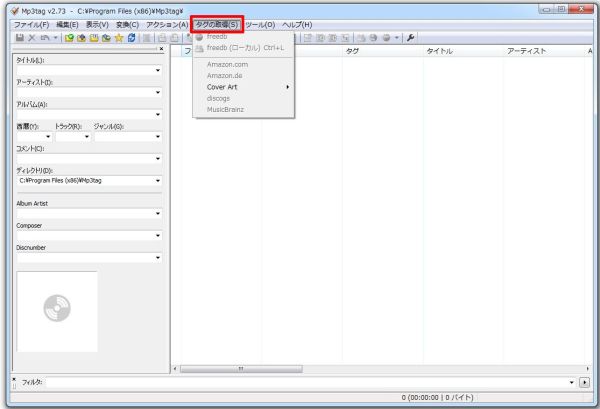This screenshot has height=409, width=600.
Task: Click the タグの取得(S) menu
Action: [x=217, y=24]
